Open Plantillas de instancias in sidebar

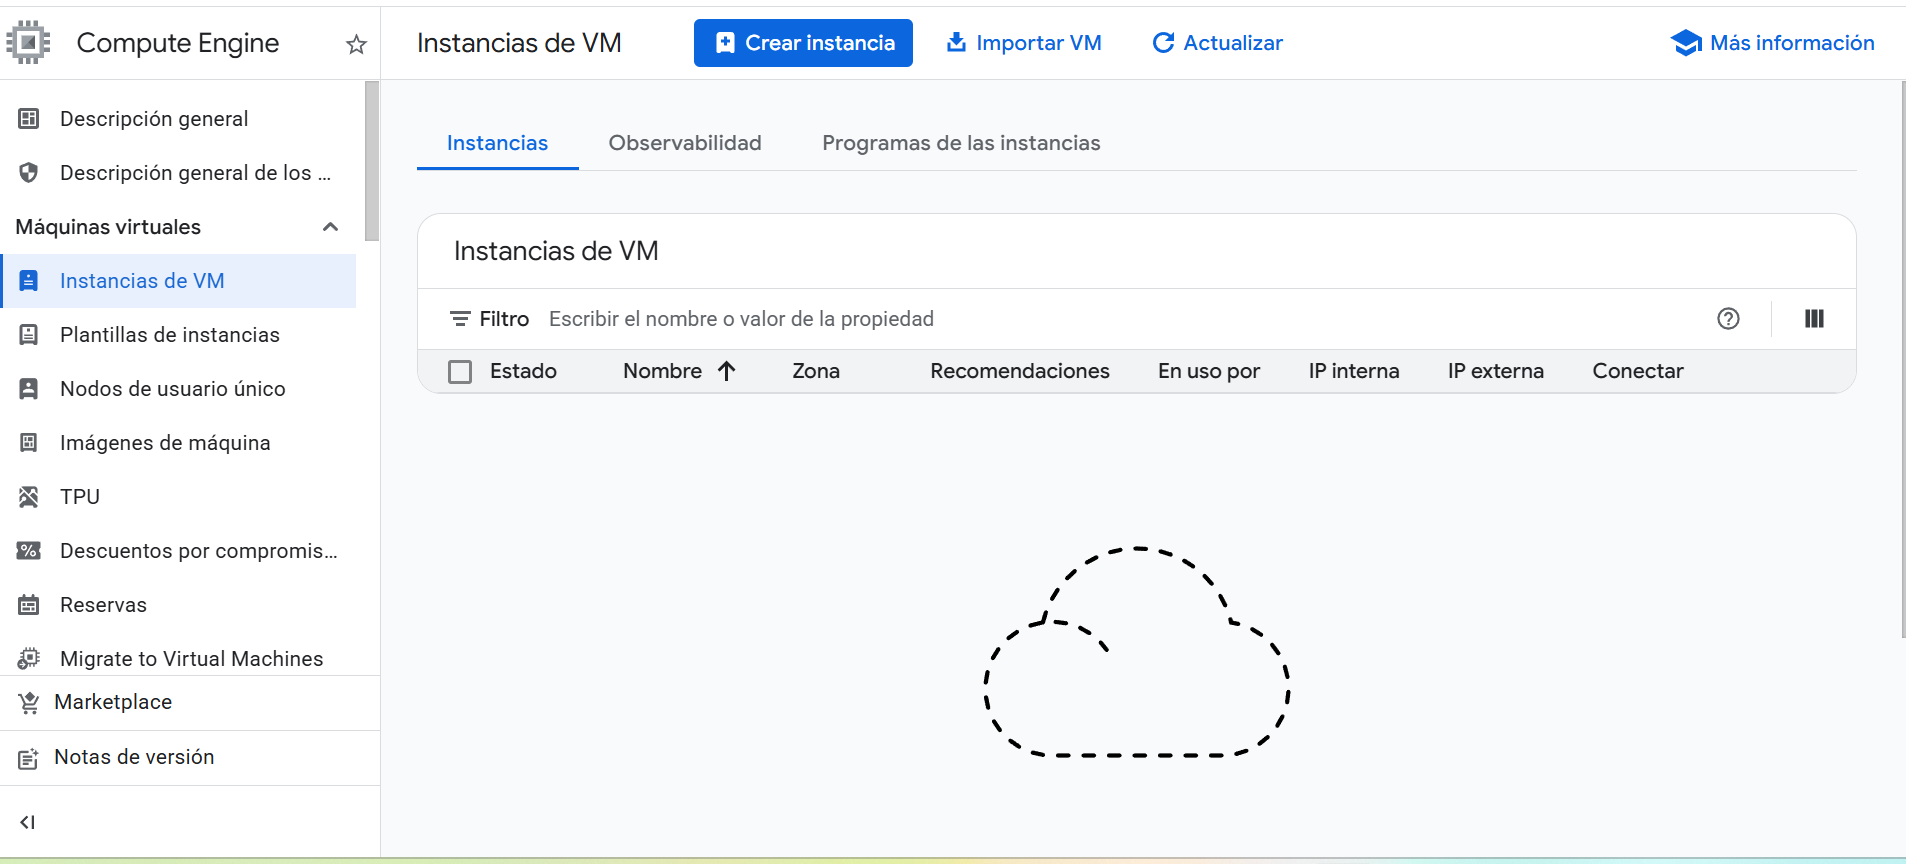point(169,335)
